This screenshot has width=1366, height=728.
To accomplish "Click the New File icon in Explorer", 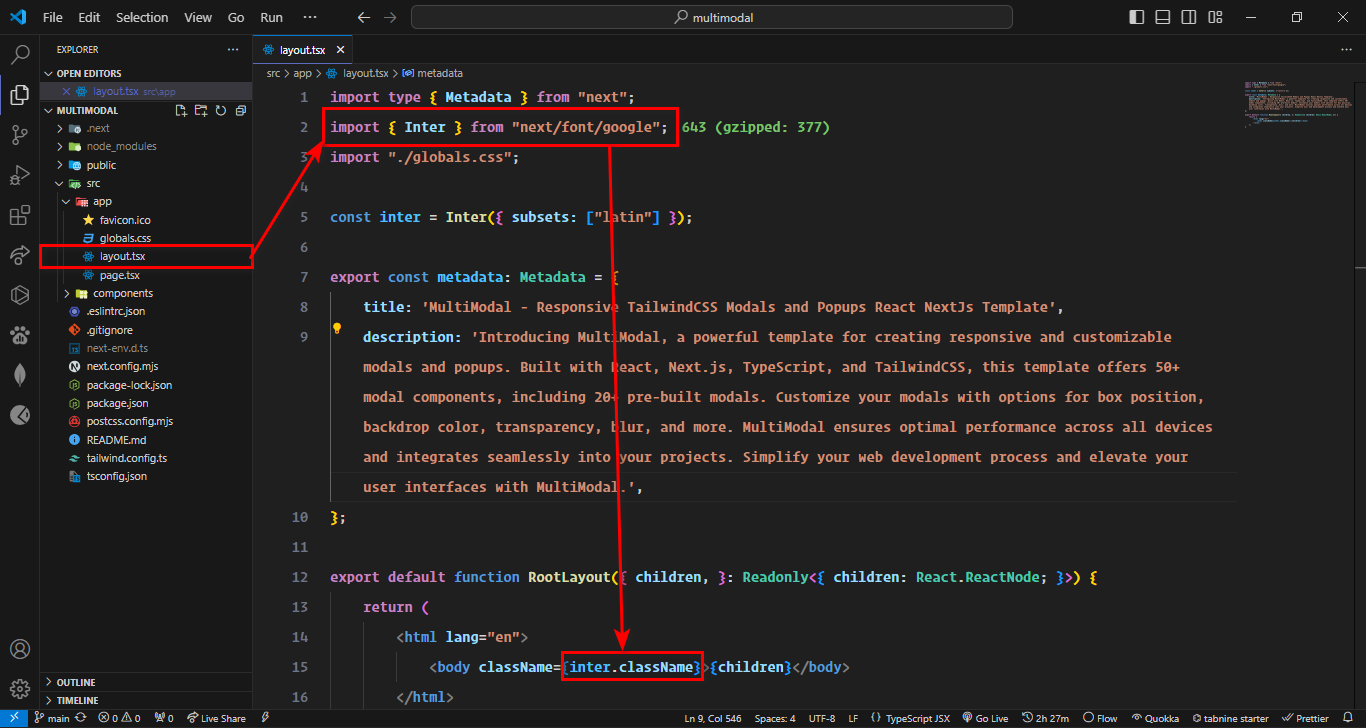I will tap(181, 110).
